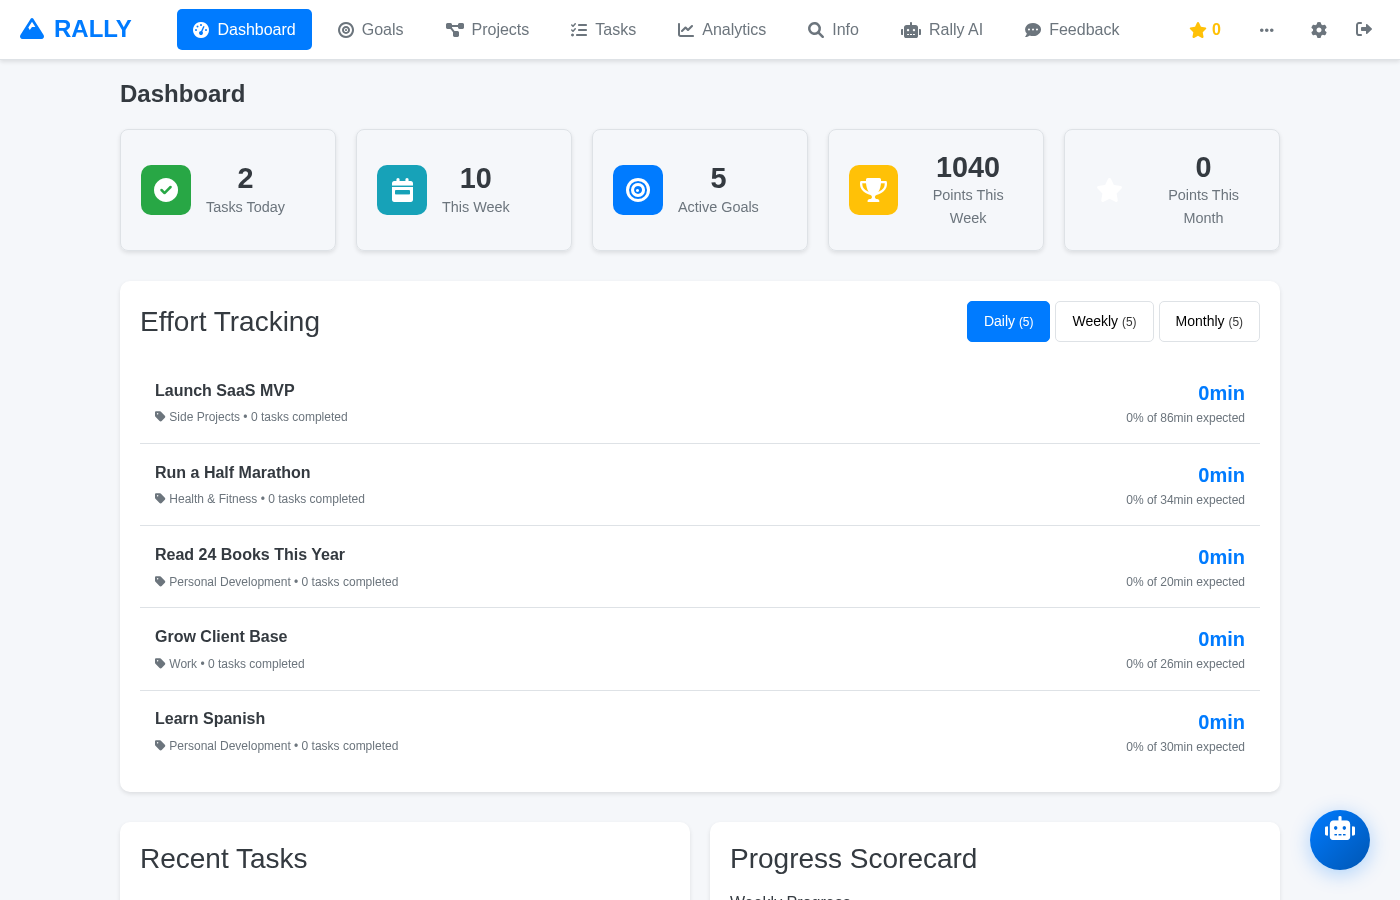Switch to Monthly effort view
Image resolution: width=1400 pixels, height=900 pixels.
point(1209,321)
